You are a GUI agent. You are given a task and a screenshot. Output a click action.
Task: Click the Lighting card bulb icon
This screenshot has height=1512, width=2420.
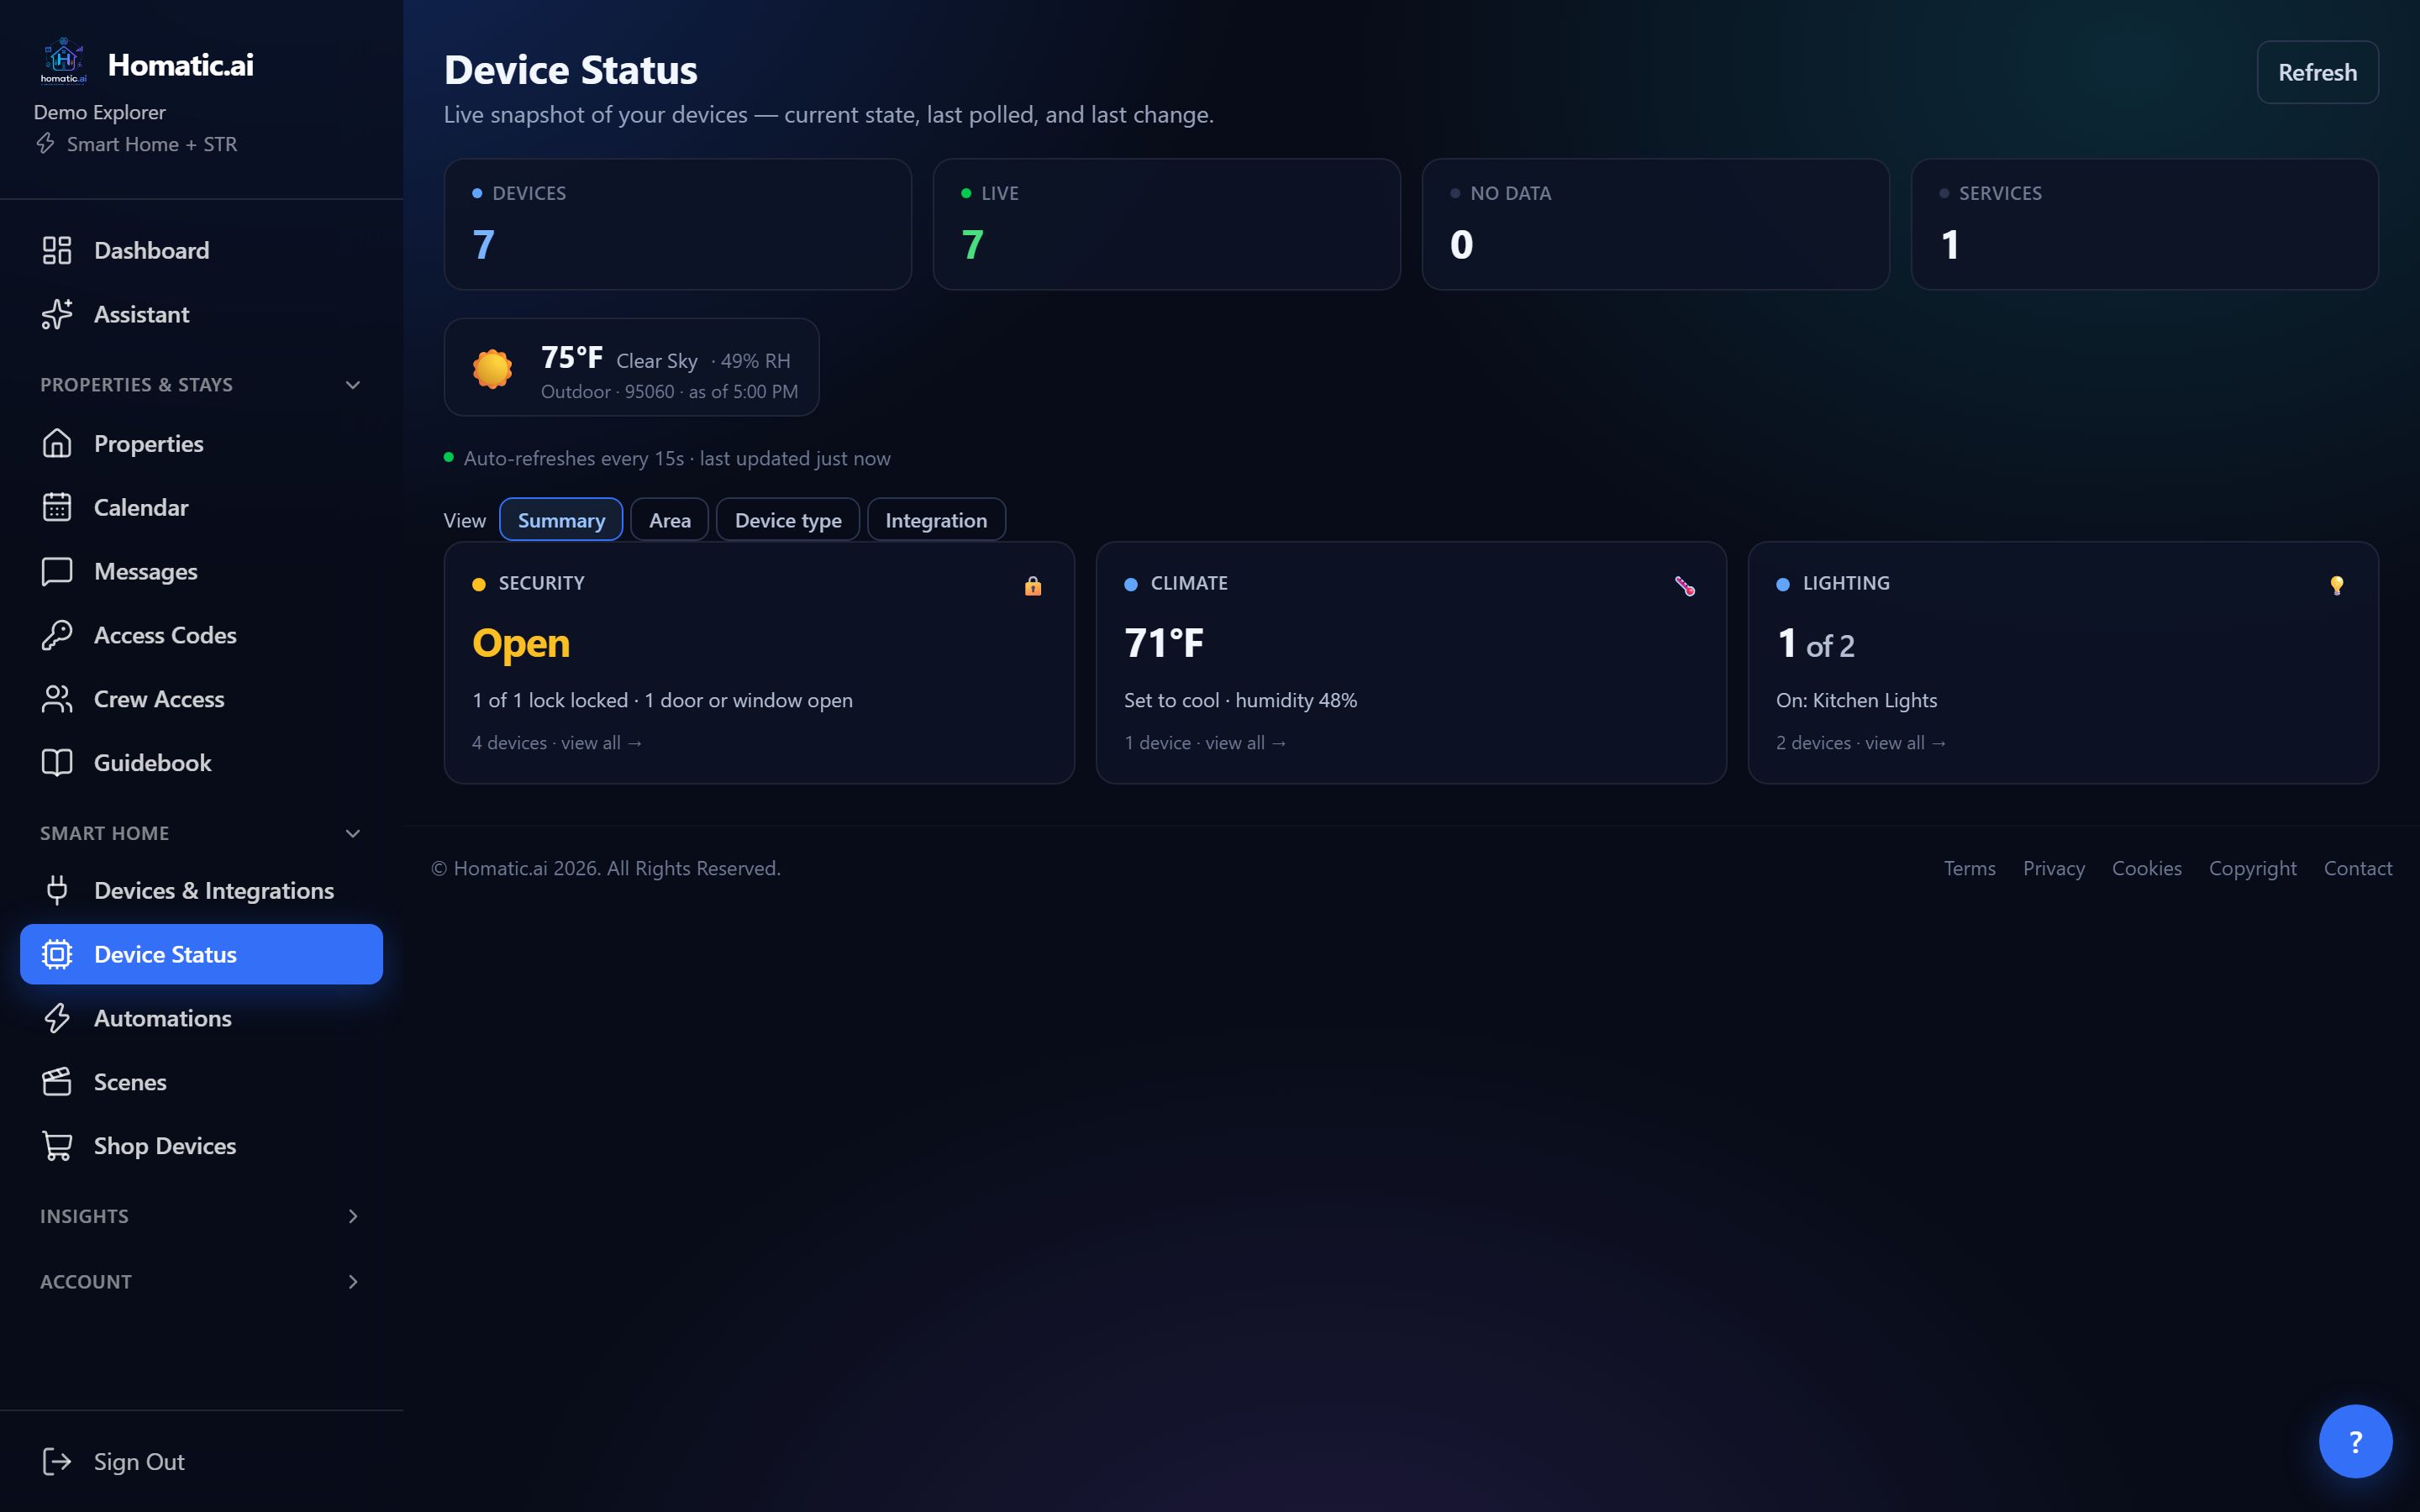click(2337, 586)
